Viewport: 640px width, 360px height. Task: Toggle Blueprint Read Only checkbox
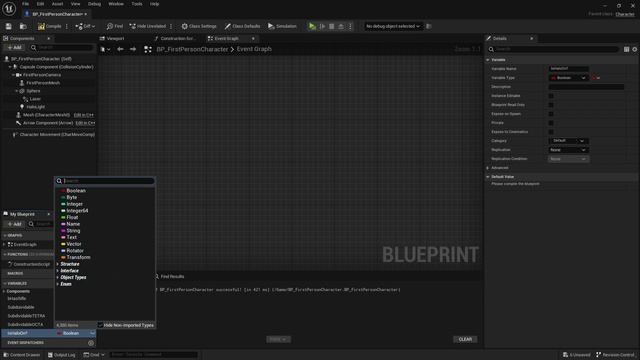pos(551,105)
